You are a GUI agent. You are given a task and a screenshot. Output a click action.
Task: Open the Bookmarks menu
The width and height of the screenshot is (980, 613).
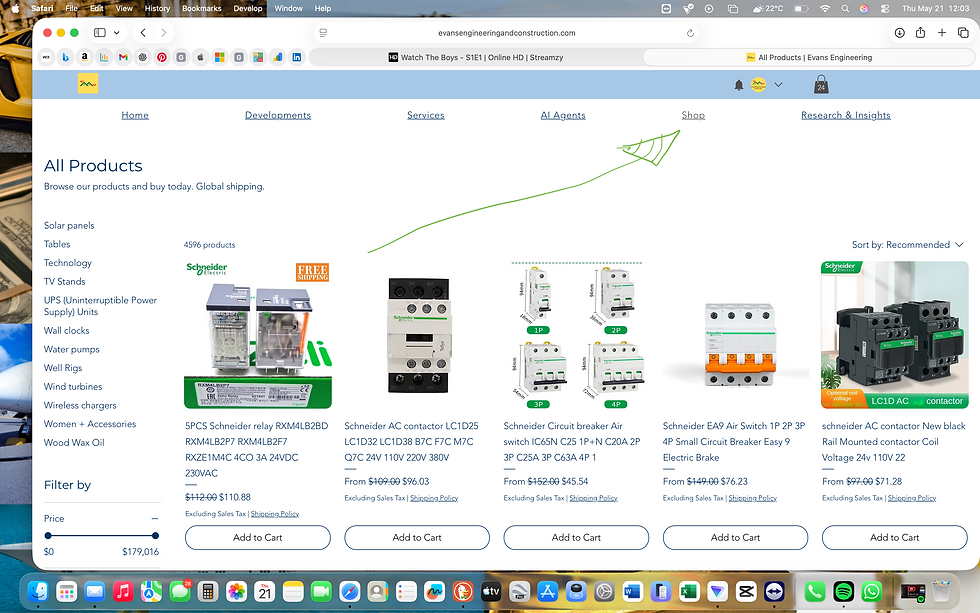pyautogui.click(x=201, y=9)
